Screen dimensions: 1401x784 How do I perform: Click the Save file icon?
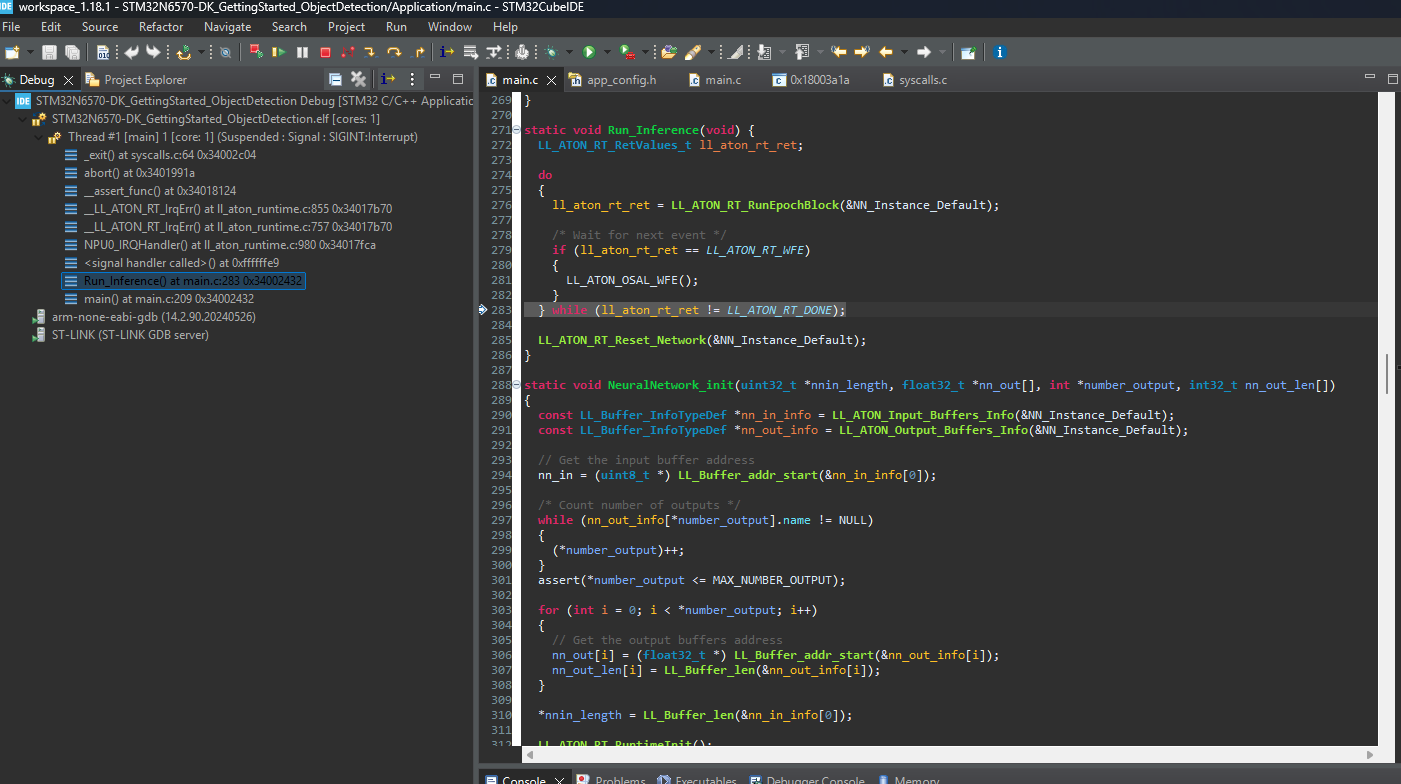tap(49, 52)
